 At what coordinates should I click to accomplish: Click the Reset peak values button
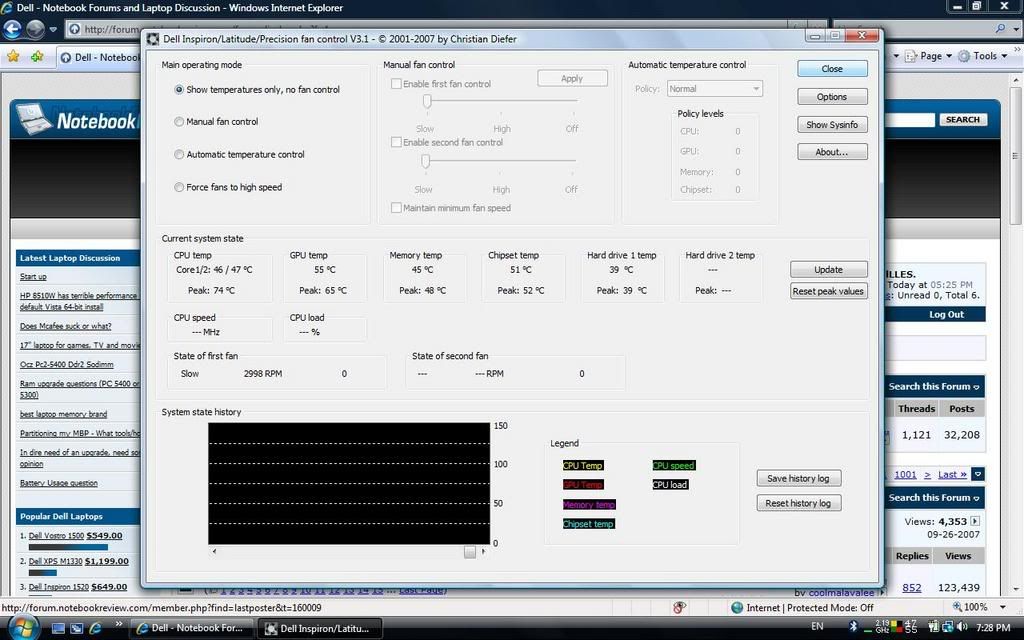829,291
